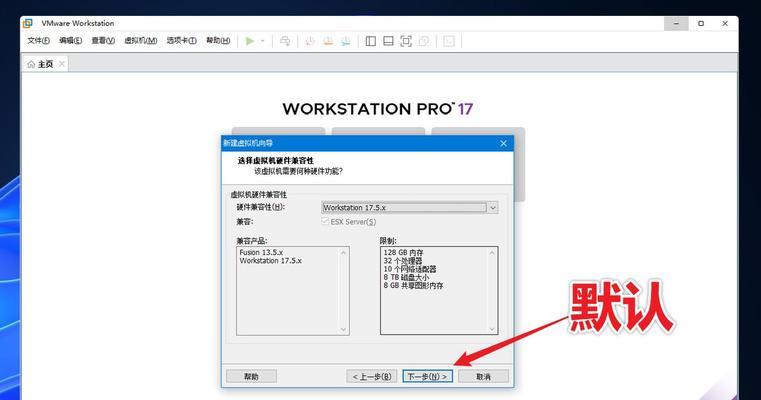Toggle the ESX Server(S) checkbox
Screen dimensions: 761x400
325,221
